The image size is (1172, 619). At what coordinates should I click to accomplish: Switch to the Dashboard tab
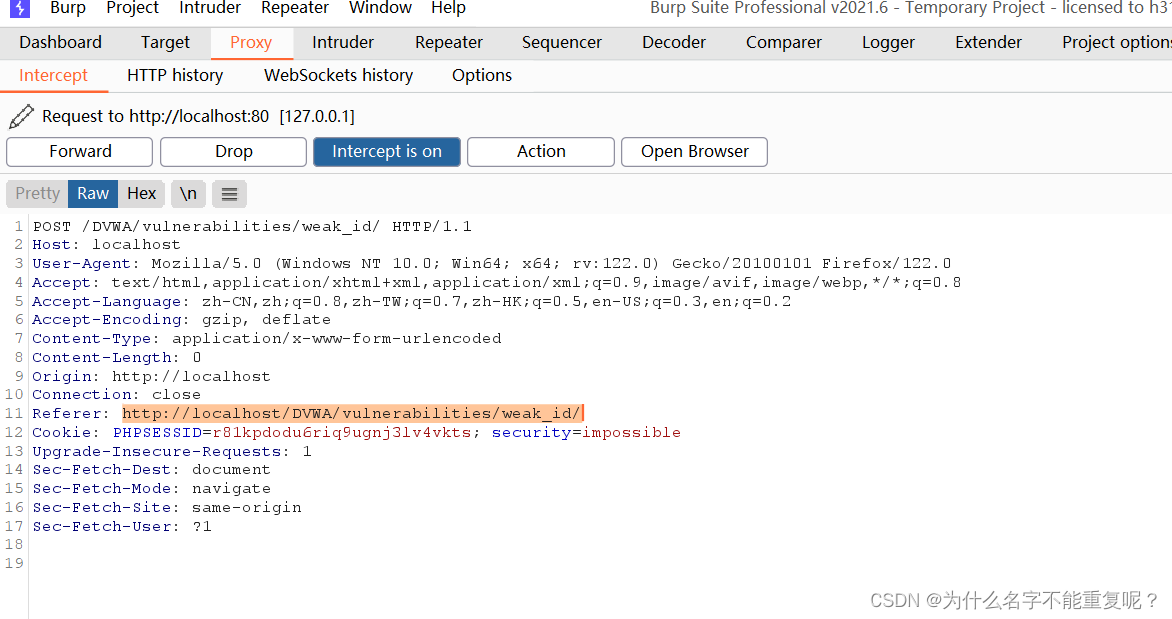click(x=61, y=43)
